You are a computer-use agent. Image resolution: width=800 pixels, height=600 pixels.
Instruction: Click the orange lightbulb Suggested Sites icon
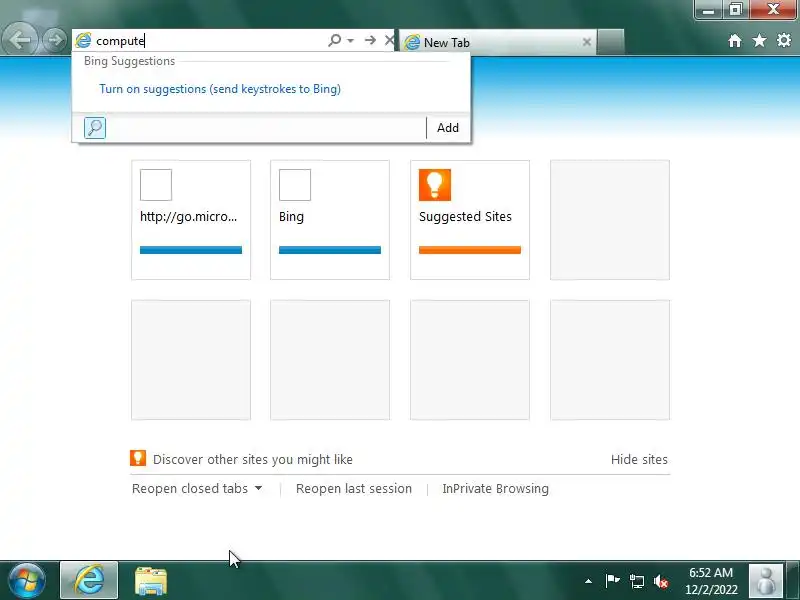tap(435, 185)
